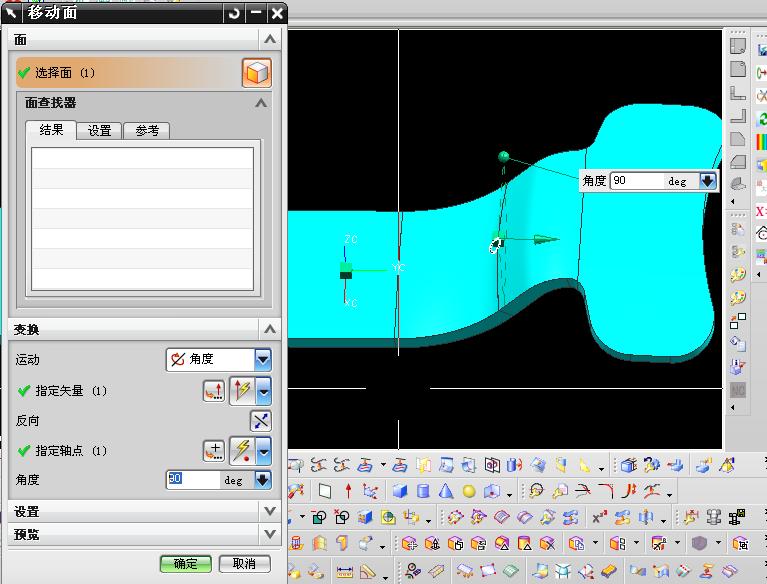
Task: Open the axis point type dropdown arrow
Action: point(264,450)
